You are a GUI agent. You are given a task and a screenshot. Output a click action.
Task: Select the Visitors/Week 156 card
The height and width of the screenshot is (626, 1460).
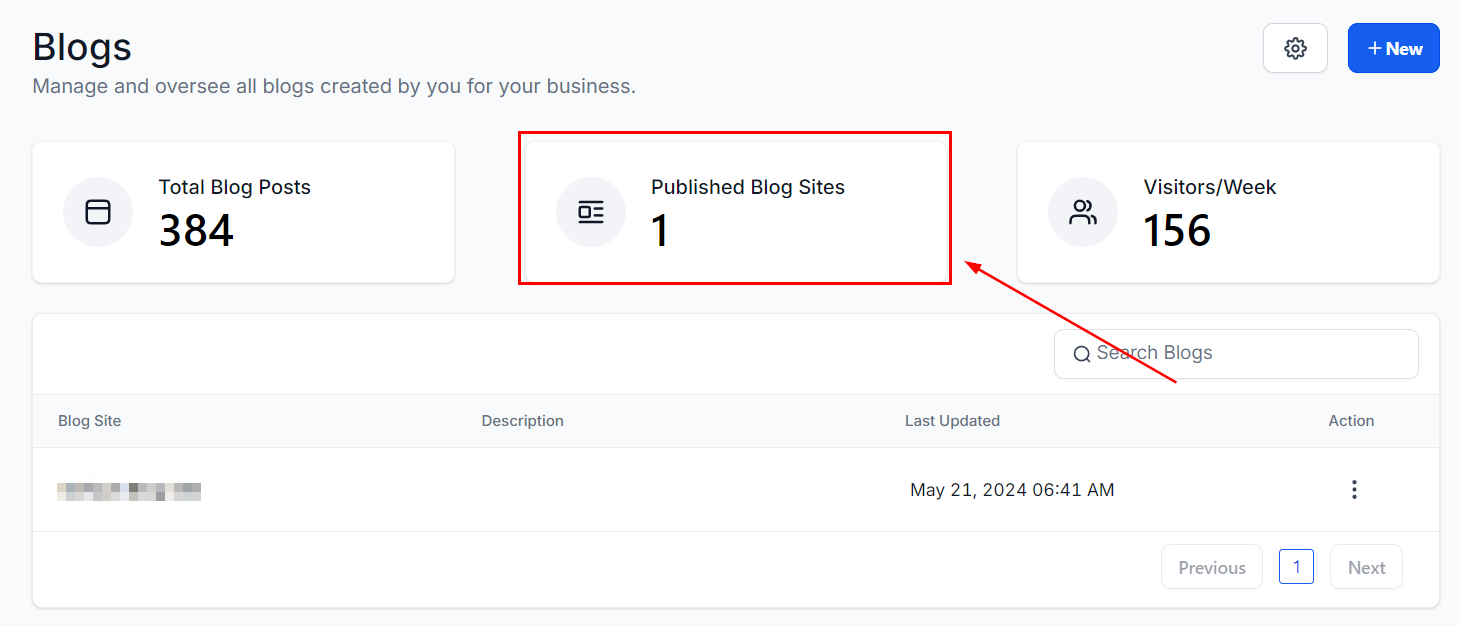coord(1228,212)
